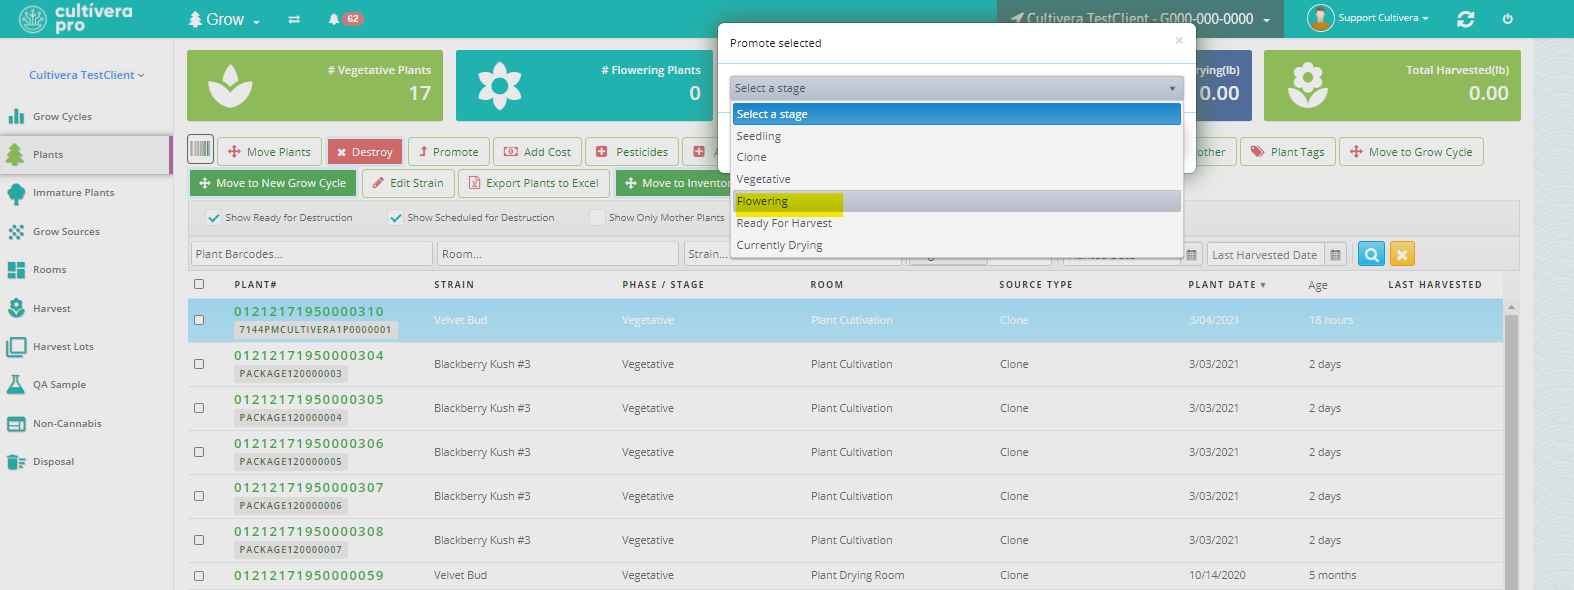Click the Flowering Plants flower icon tile
The width and height of the screenshot is (1574, 590).
coord(499,86)
